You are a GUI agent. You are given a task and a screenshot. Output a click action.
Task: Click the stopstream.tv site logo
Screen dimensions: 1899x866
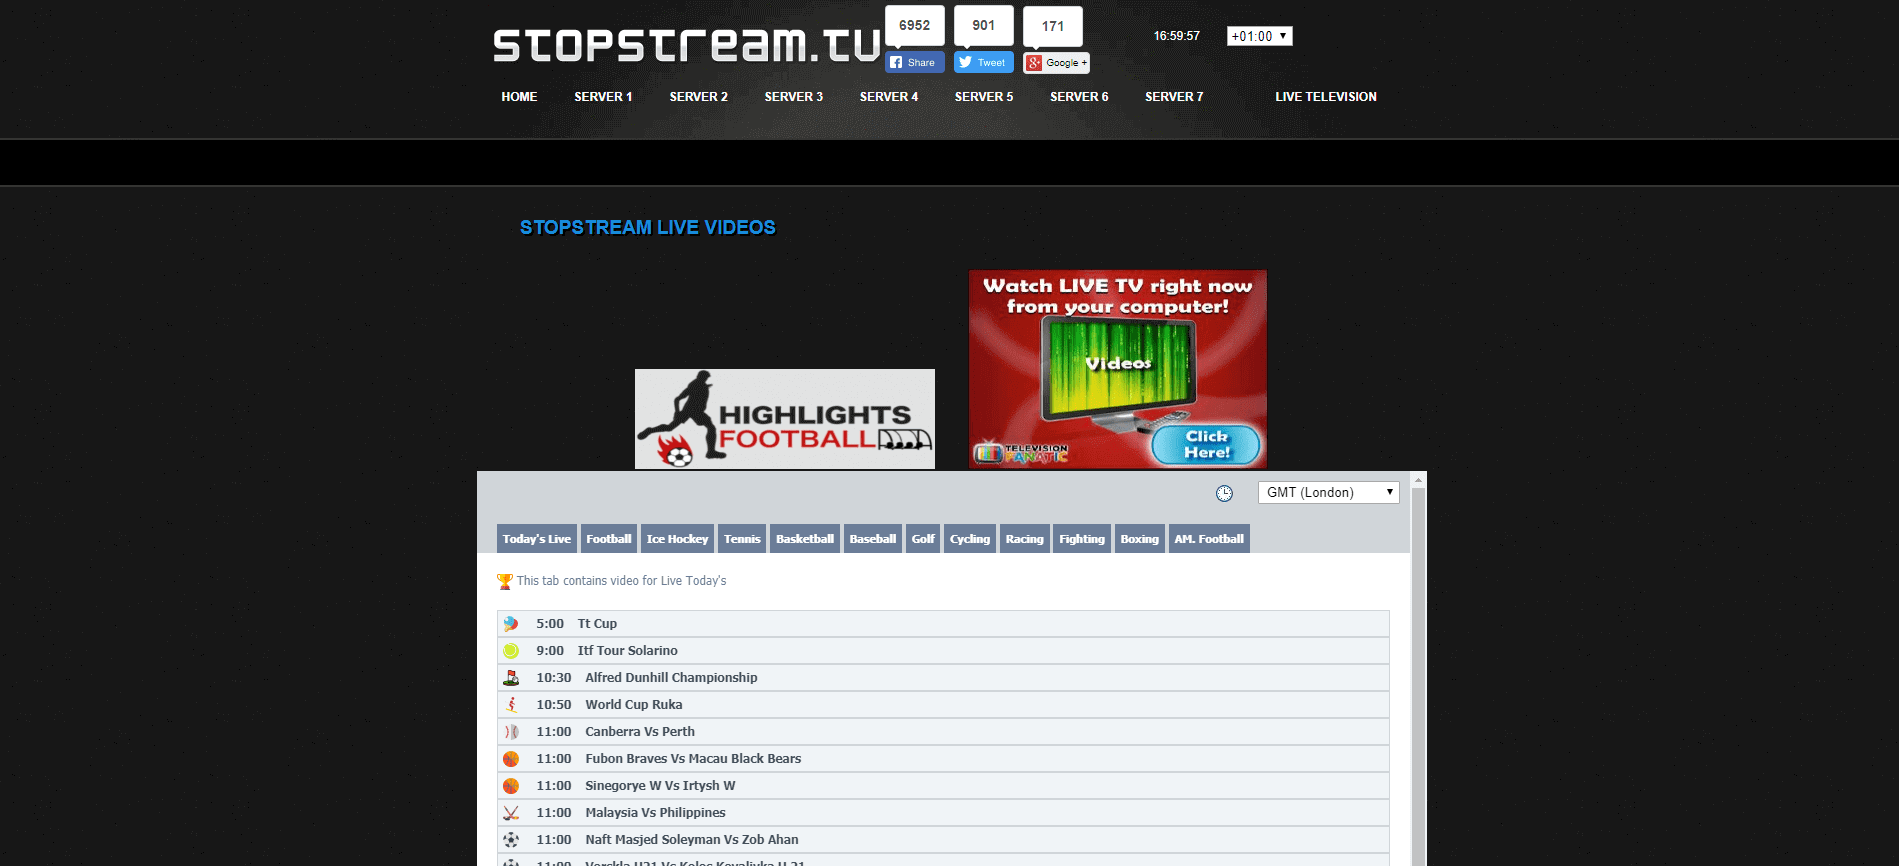coord(686,45)
